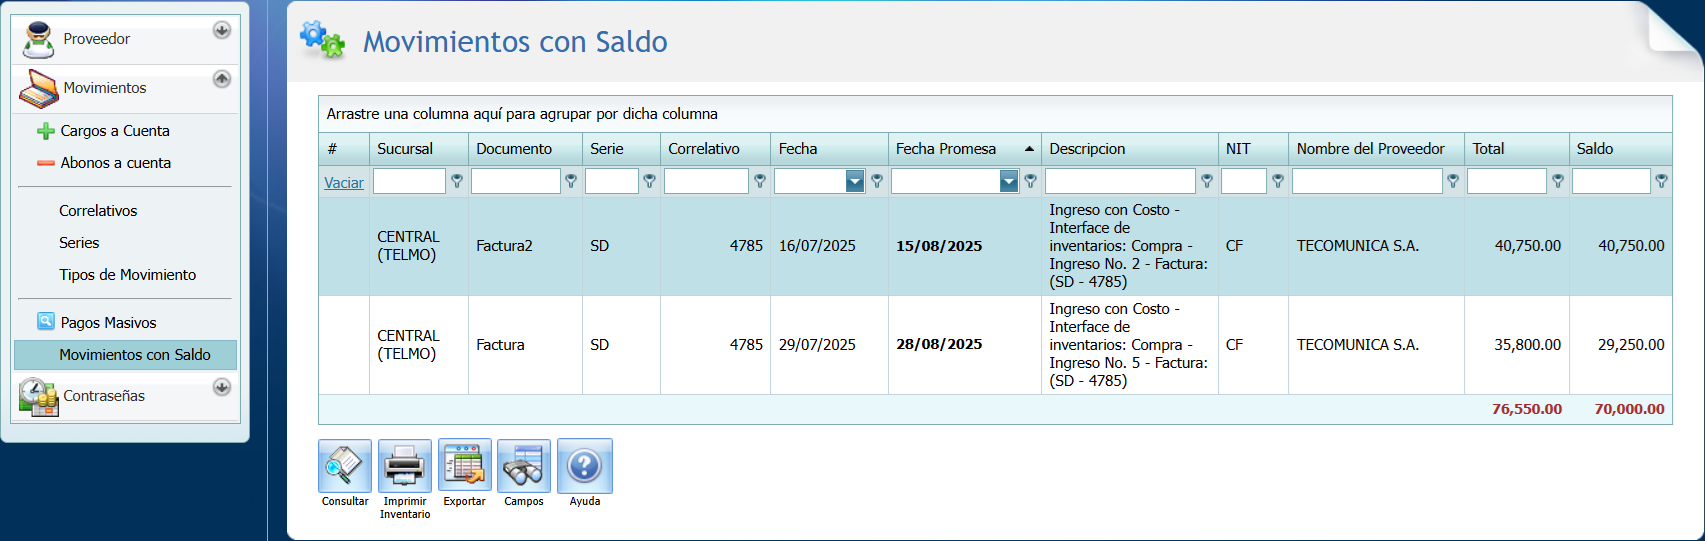Click filter funnel icon for Fecha Promesa column
This screenshot has width=1705, height=541.
1030,181
